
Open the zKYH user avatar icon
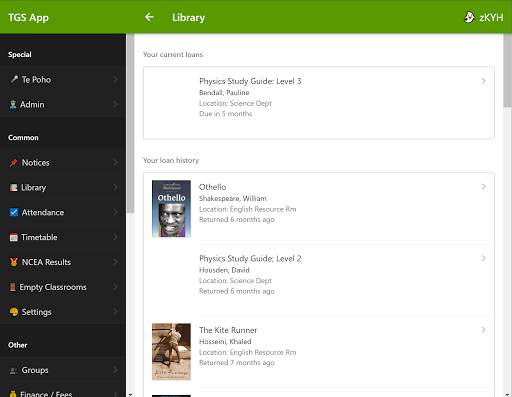[469, 17]
